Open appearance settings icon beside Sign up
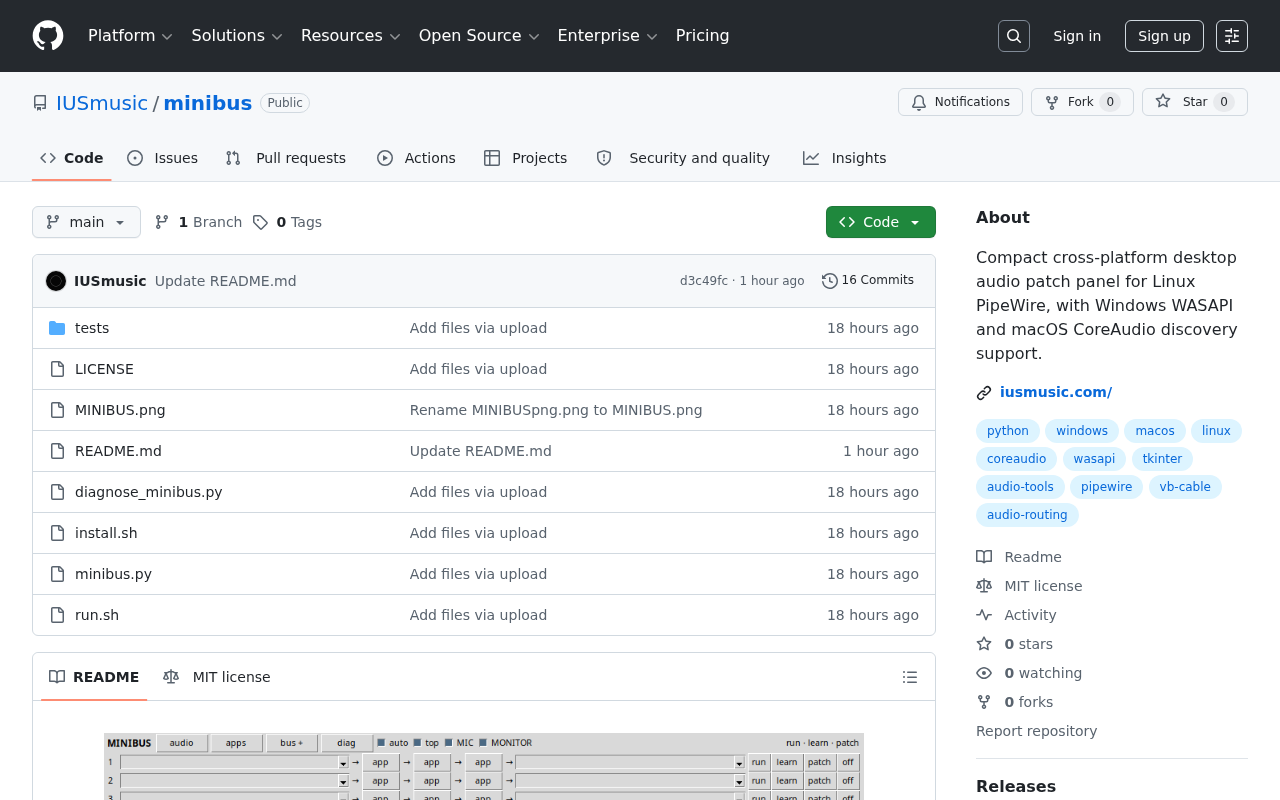 point(1232,36)
